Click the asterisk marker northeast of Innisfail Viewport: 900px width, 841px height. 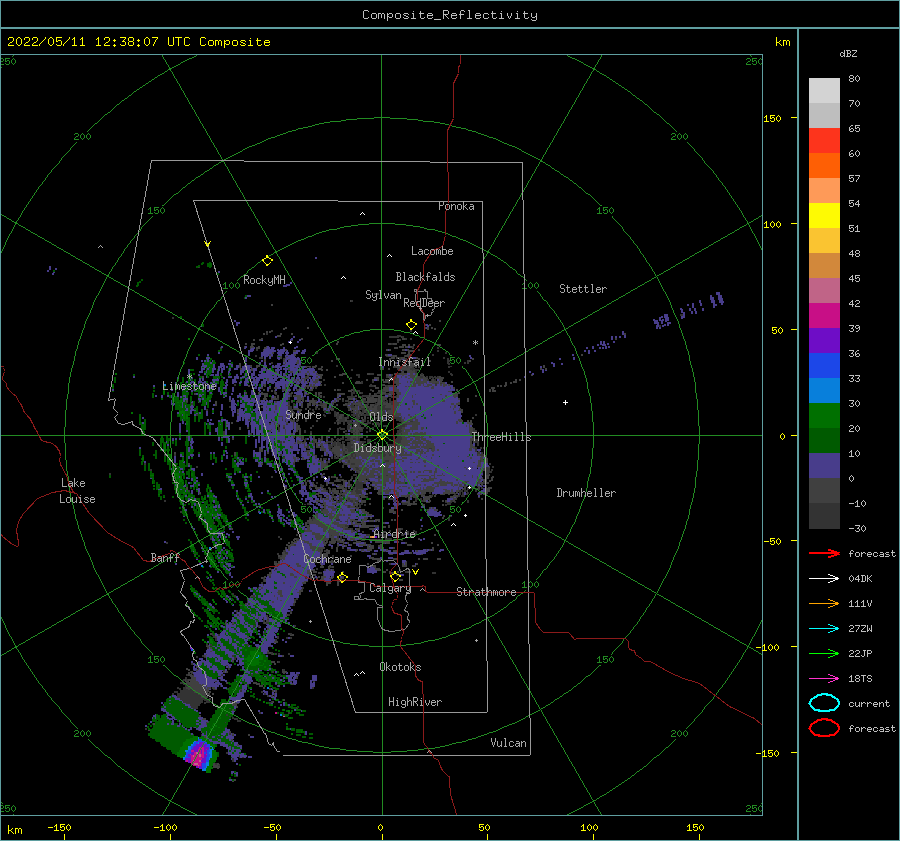click(475, 343)
